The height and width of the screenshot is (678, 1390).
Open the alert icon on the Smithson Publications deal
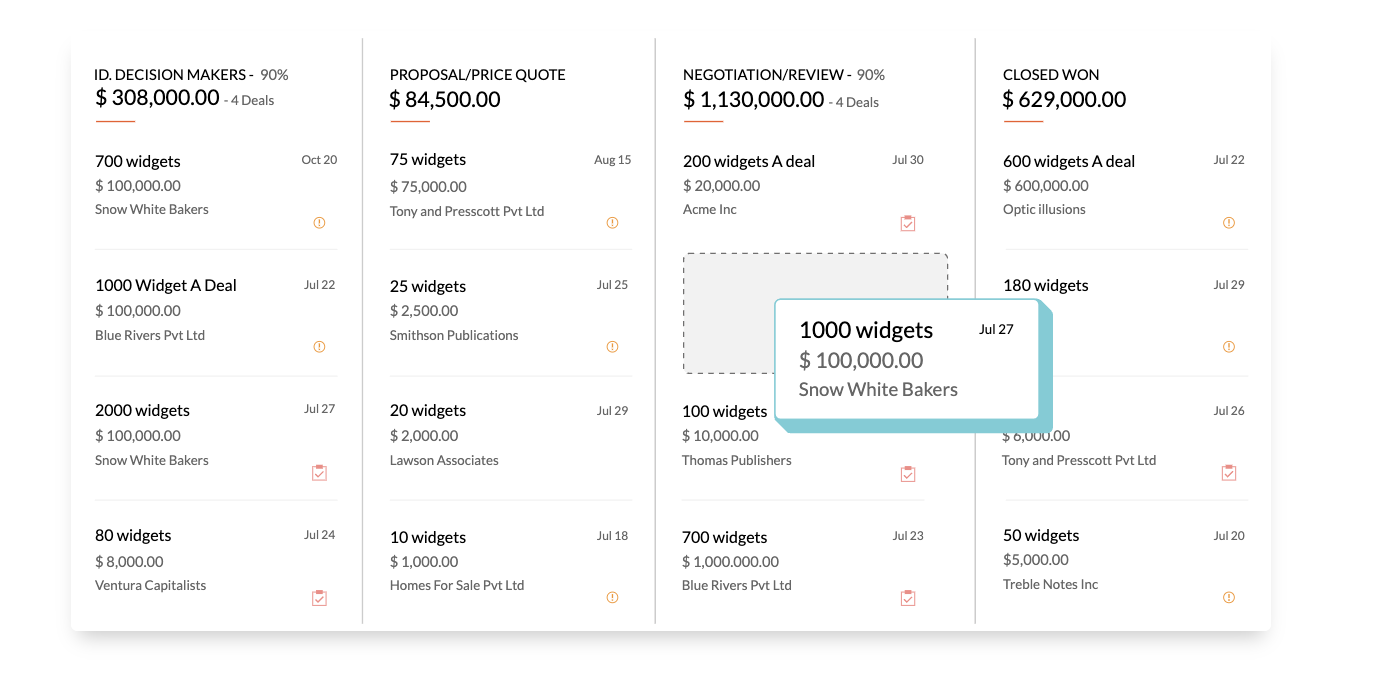coord(612,346)
